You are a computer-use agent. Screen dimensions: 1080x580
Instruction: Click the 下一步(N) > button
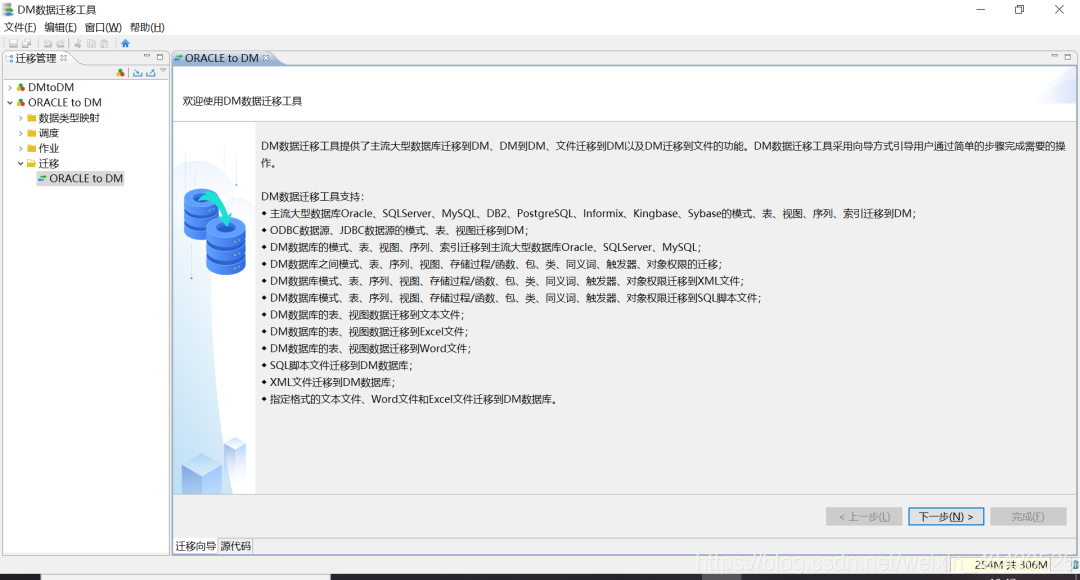(x=946, y=517)
